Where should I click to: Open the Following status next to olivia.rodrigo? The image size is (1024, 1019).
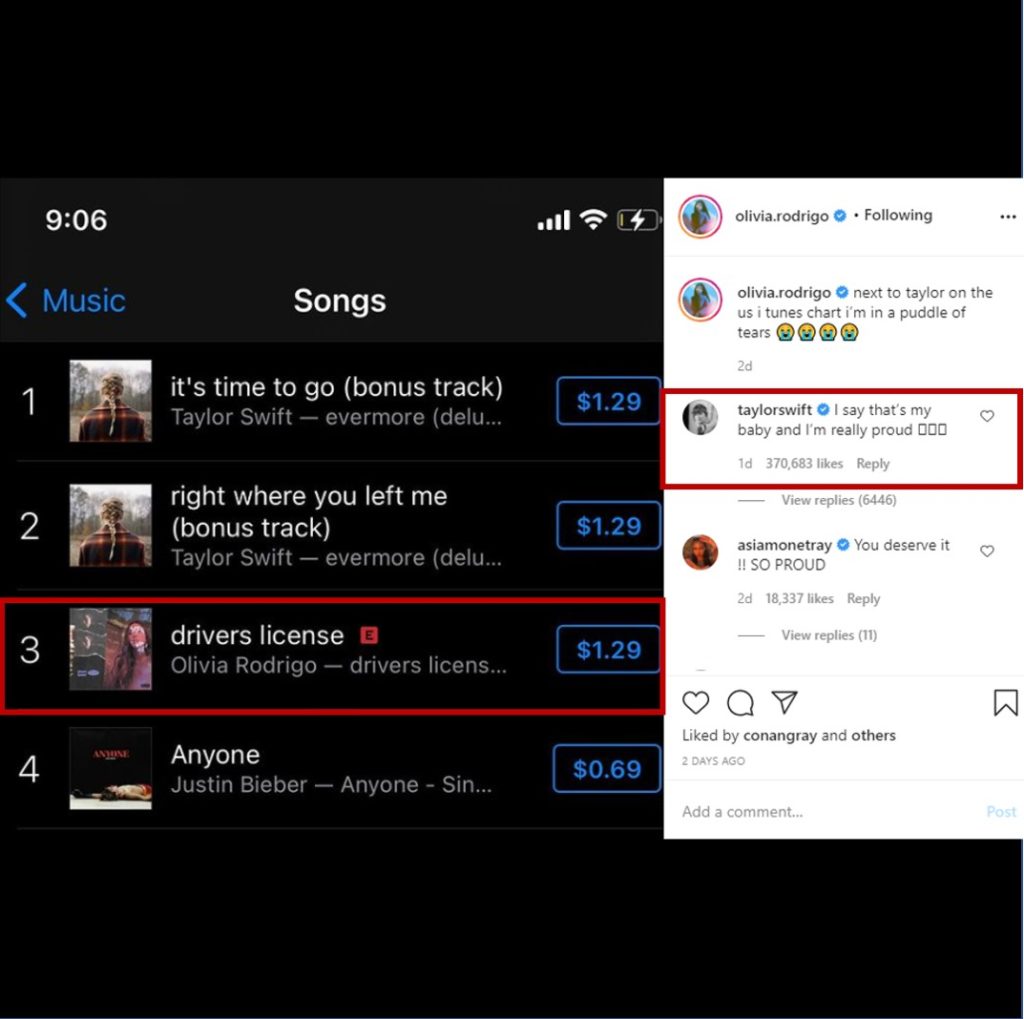click(x=898, y=215)
